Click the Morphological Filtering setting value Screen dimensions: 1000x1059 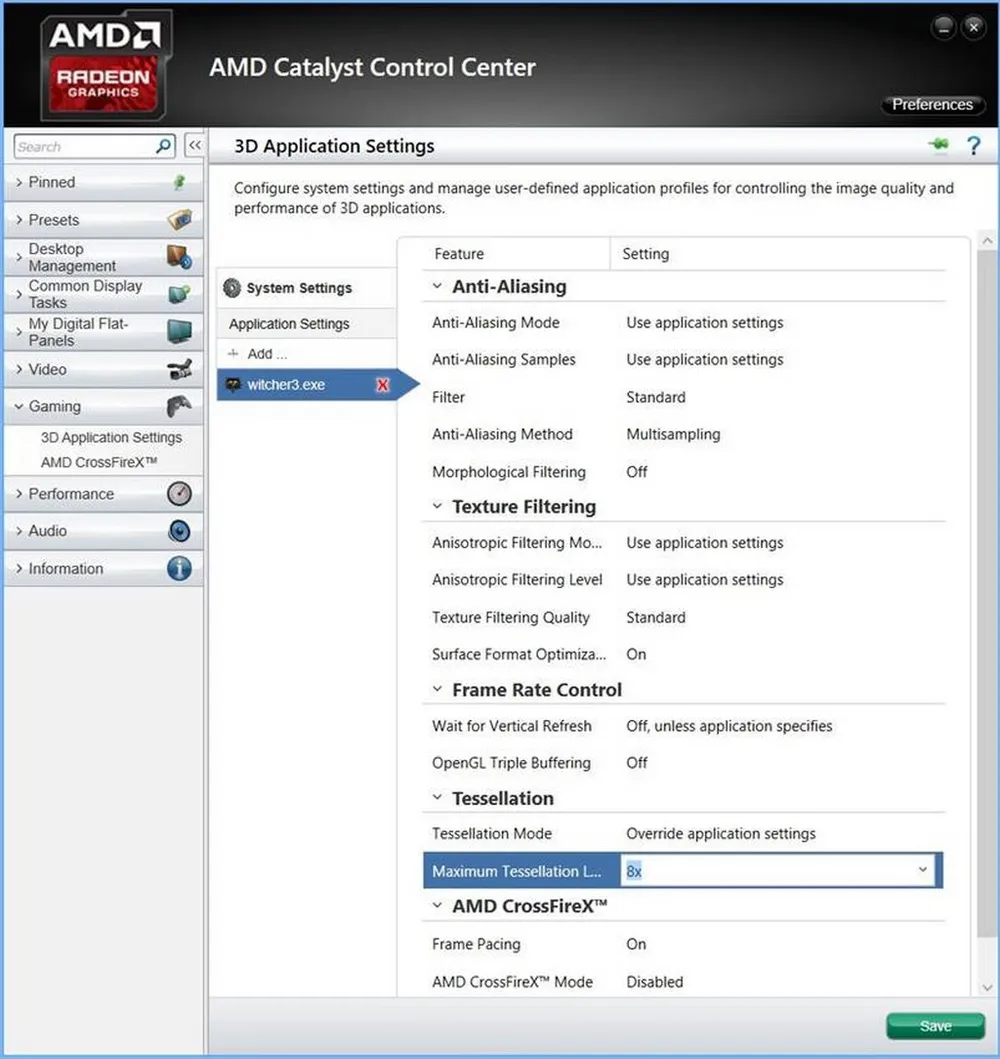tap(637, 472)
